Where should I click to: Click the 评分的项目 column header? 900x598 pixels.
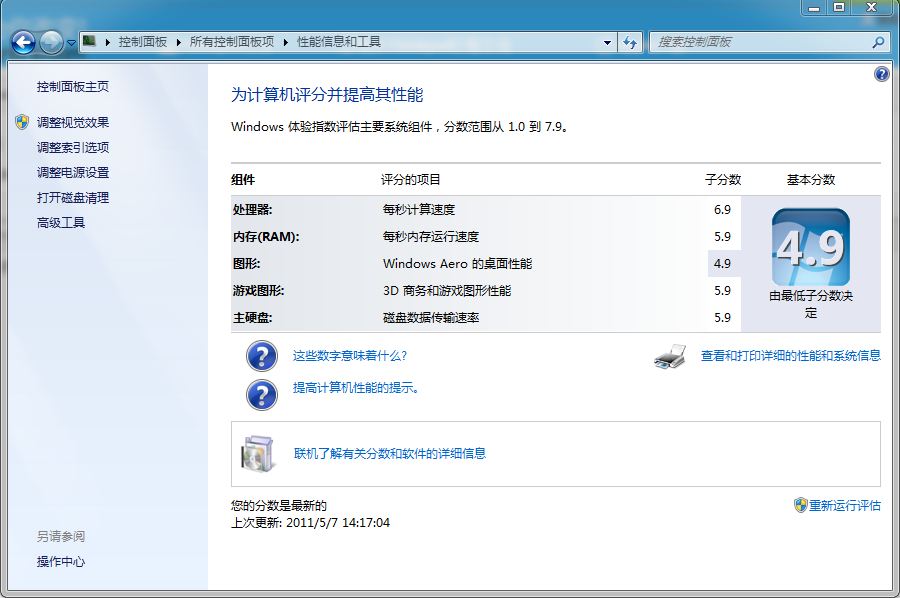[x=410, y=180]
